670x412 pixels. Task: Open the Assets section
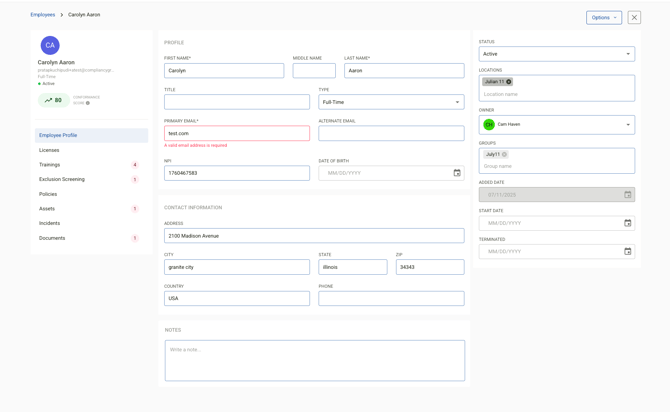(x=91, y=209)
